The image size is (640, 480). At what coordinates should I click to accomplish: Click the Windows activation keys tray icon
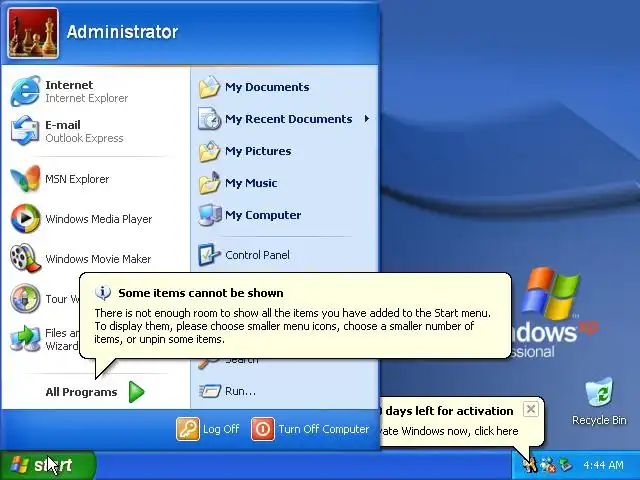[x=529, y=464]
